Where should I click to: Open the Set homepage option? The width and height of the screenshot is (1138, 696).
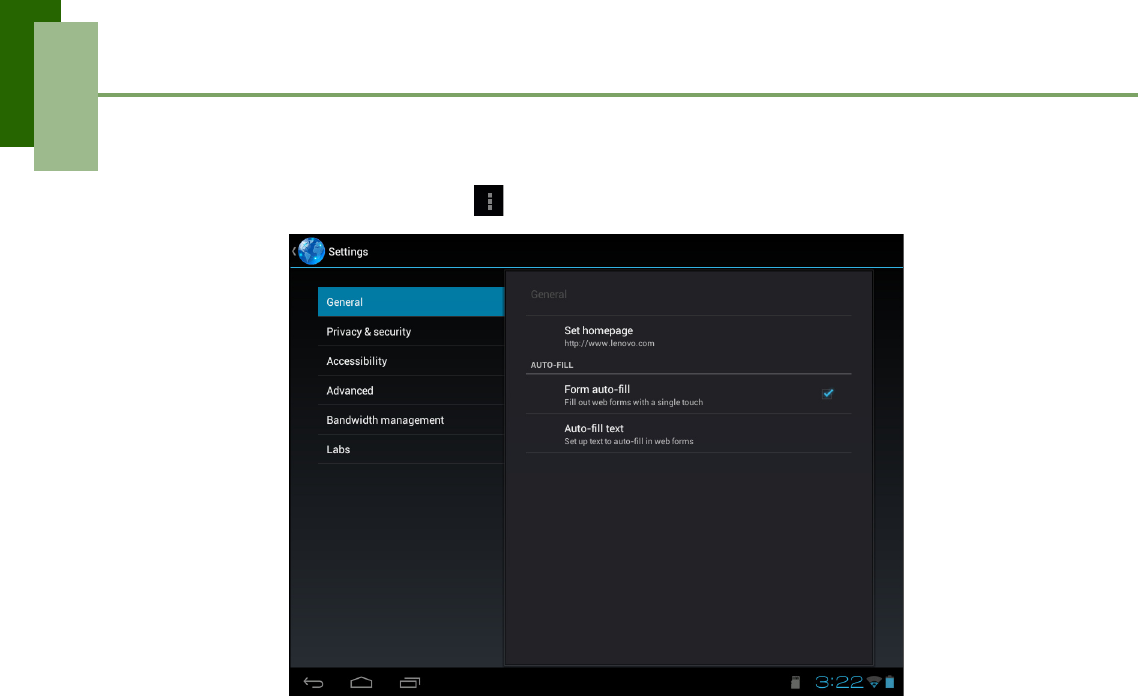tap(688, 335)
